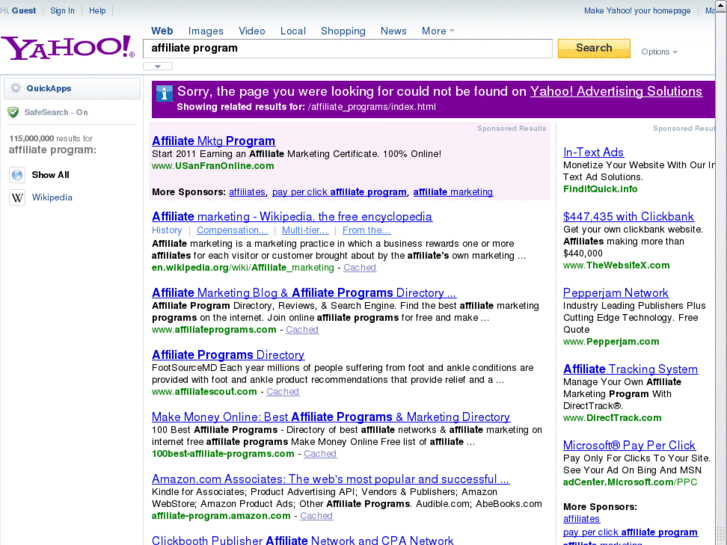Image resolution: width=727 pixels, height=545 pixels.
Task: Switch to the Images search tab
Action: pyautogui.click(x=205, y=31)
